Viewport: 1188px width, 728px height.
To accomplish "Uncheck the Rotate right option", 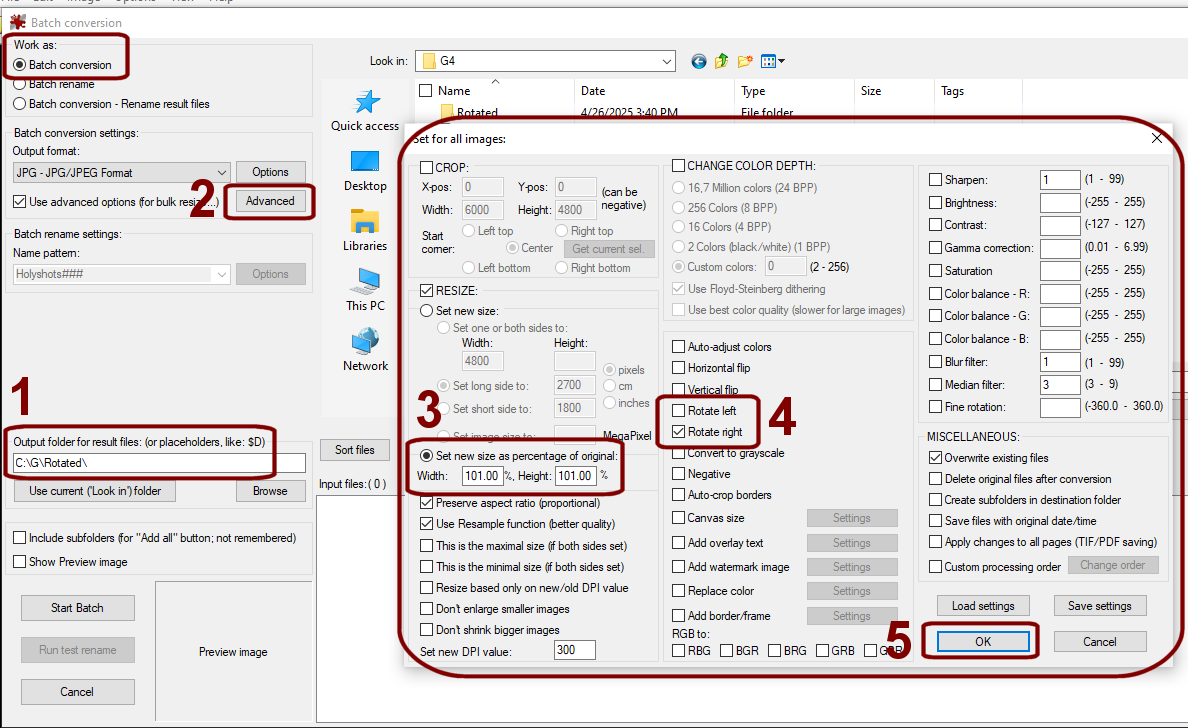I will 679,432.
